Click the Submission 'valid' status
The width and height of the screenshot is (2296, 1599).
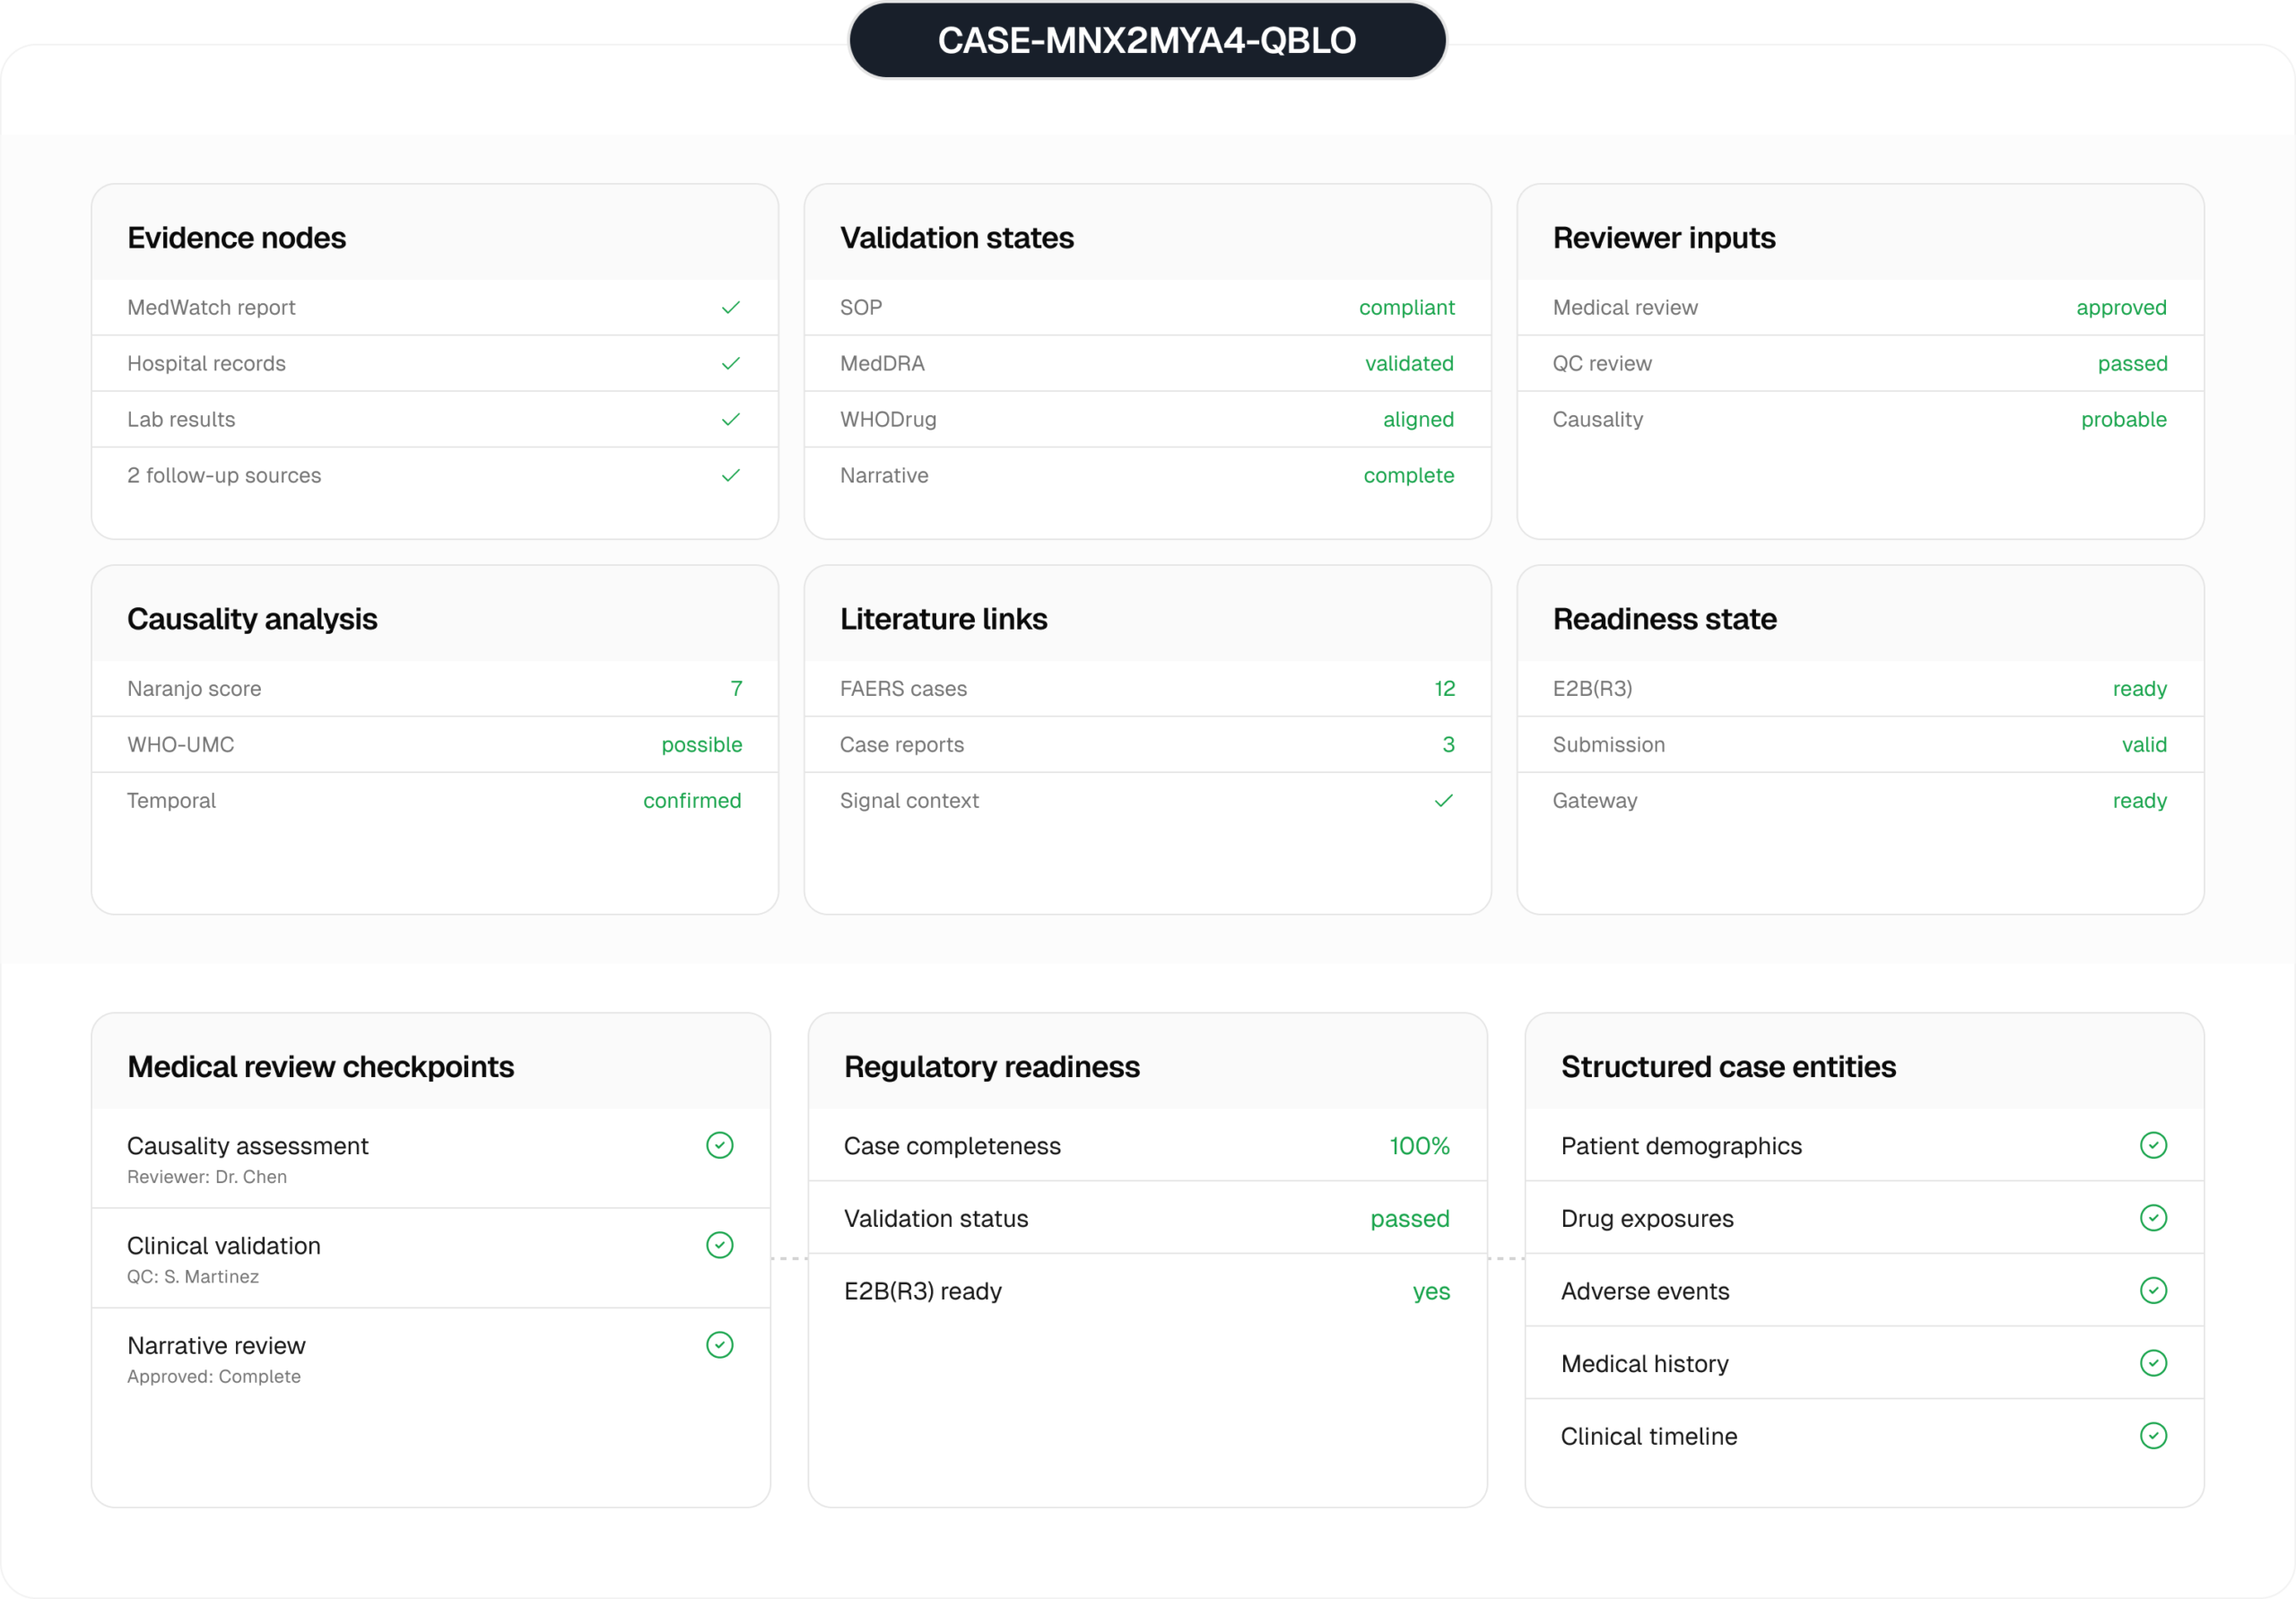pyautogui.click(x=2144, y=745)
